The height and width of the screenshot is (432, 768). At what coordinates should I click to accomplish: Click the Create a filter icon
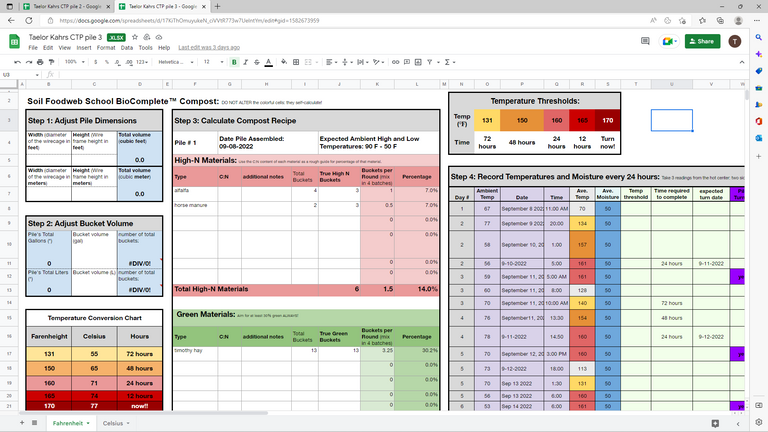[430, 62]
